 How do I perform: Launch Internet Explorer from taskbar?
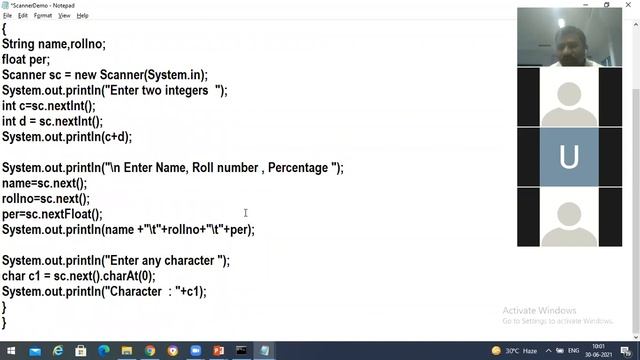click(58, 351)
